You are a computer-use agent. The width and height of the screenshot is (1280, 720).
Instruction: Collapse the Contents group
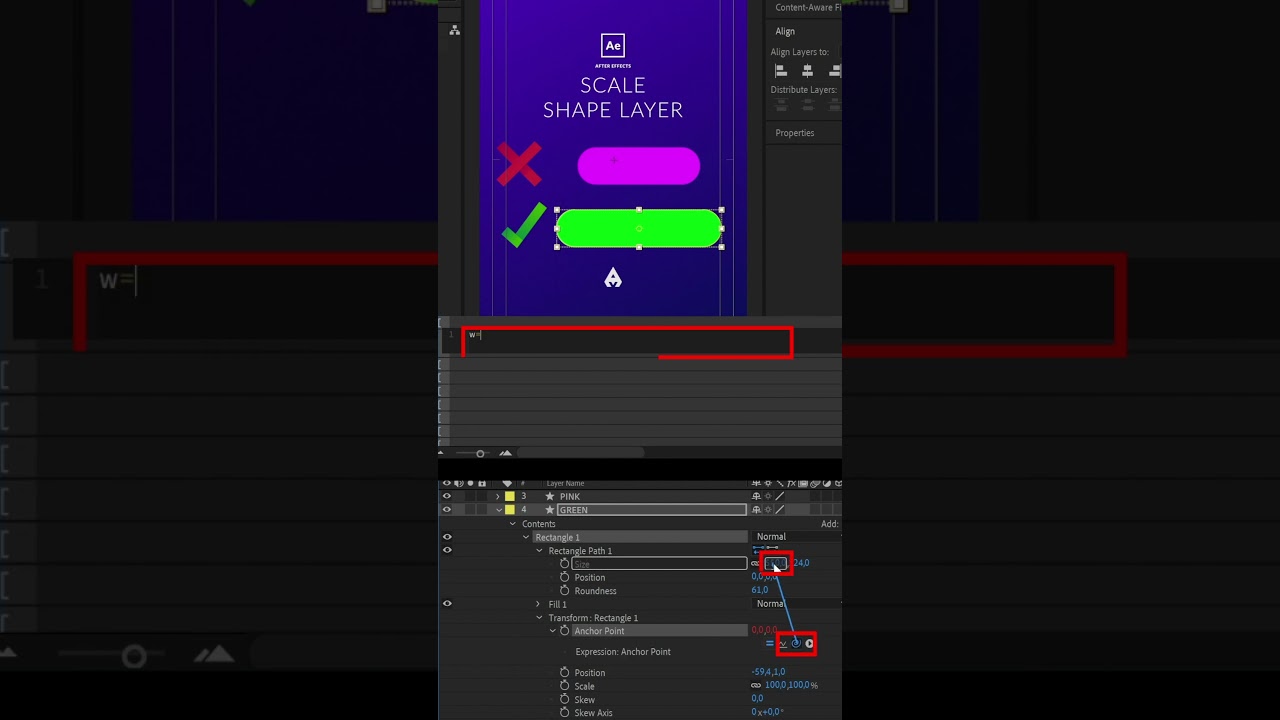513,524
